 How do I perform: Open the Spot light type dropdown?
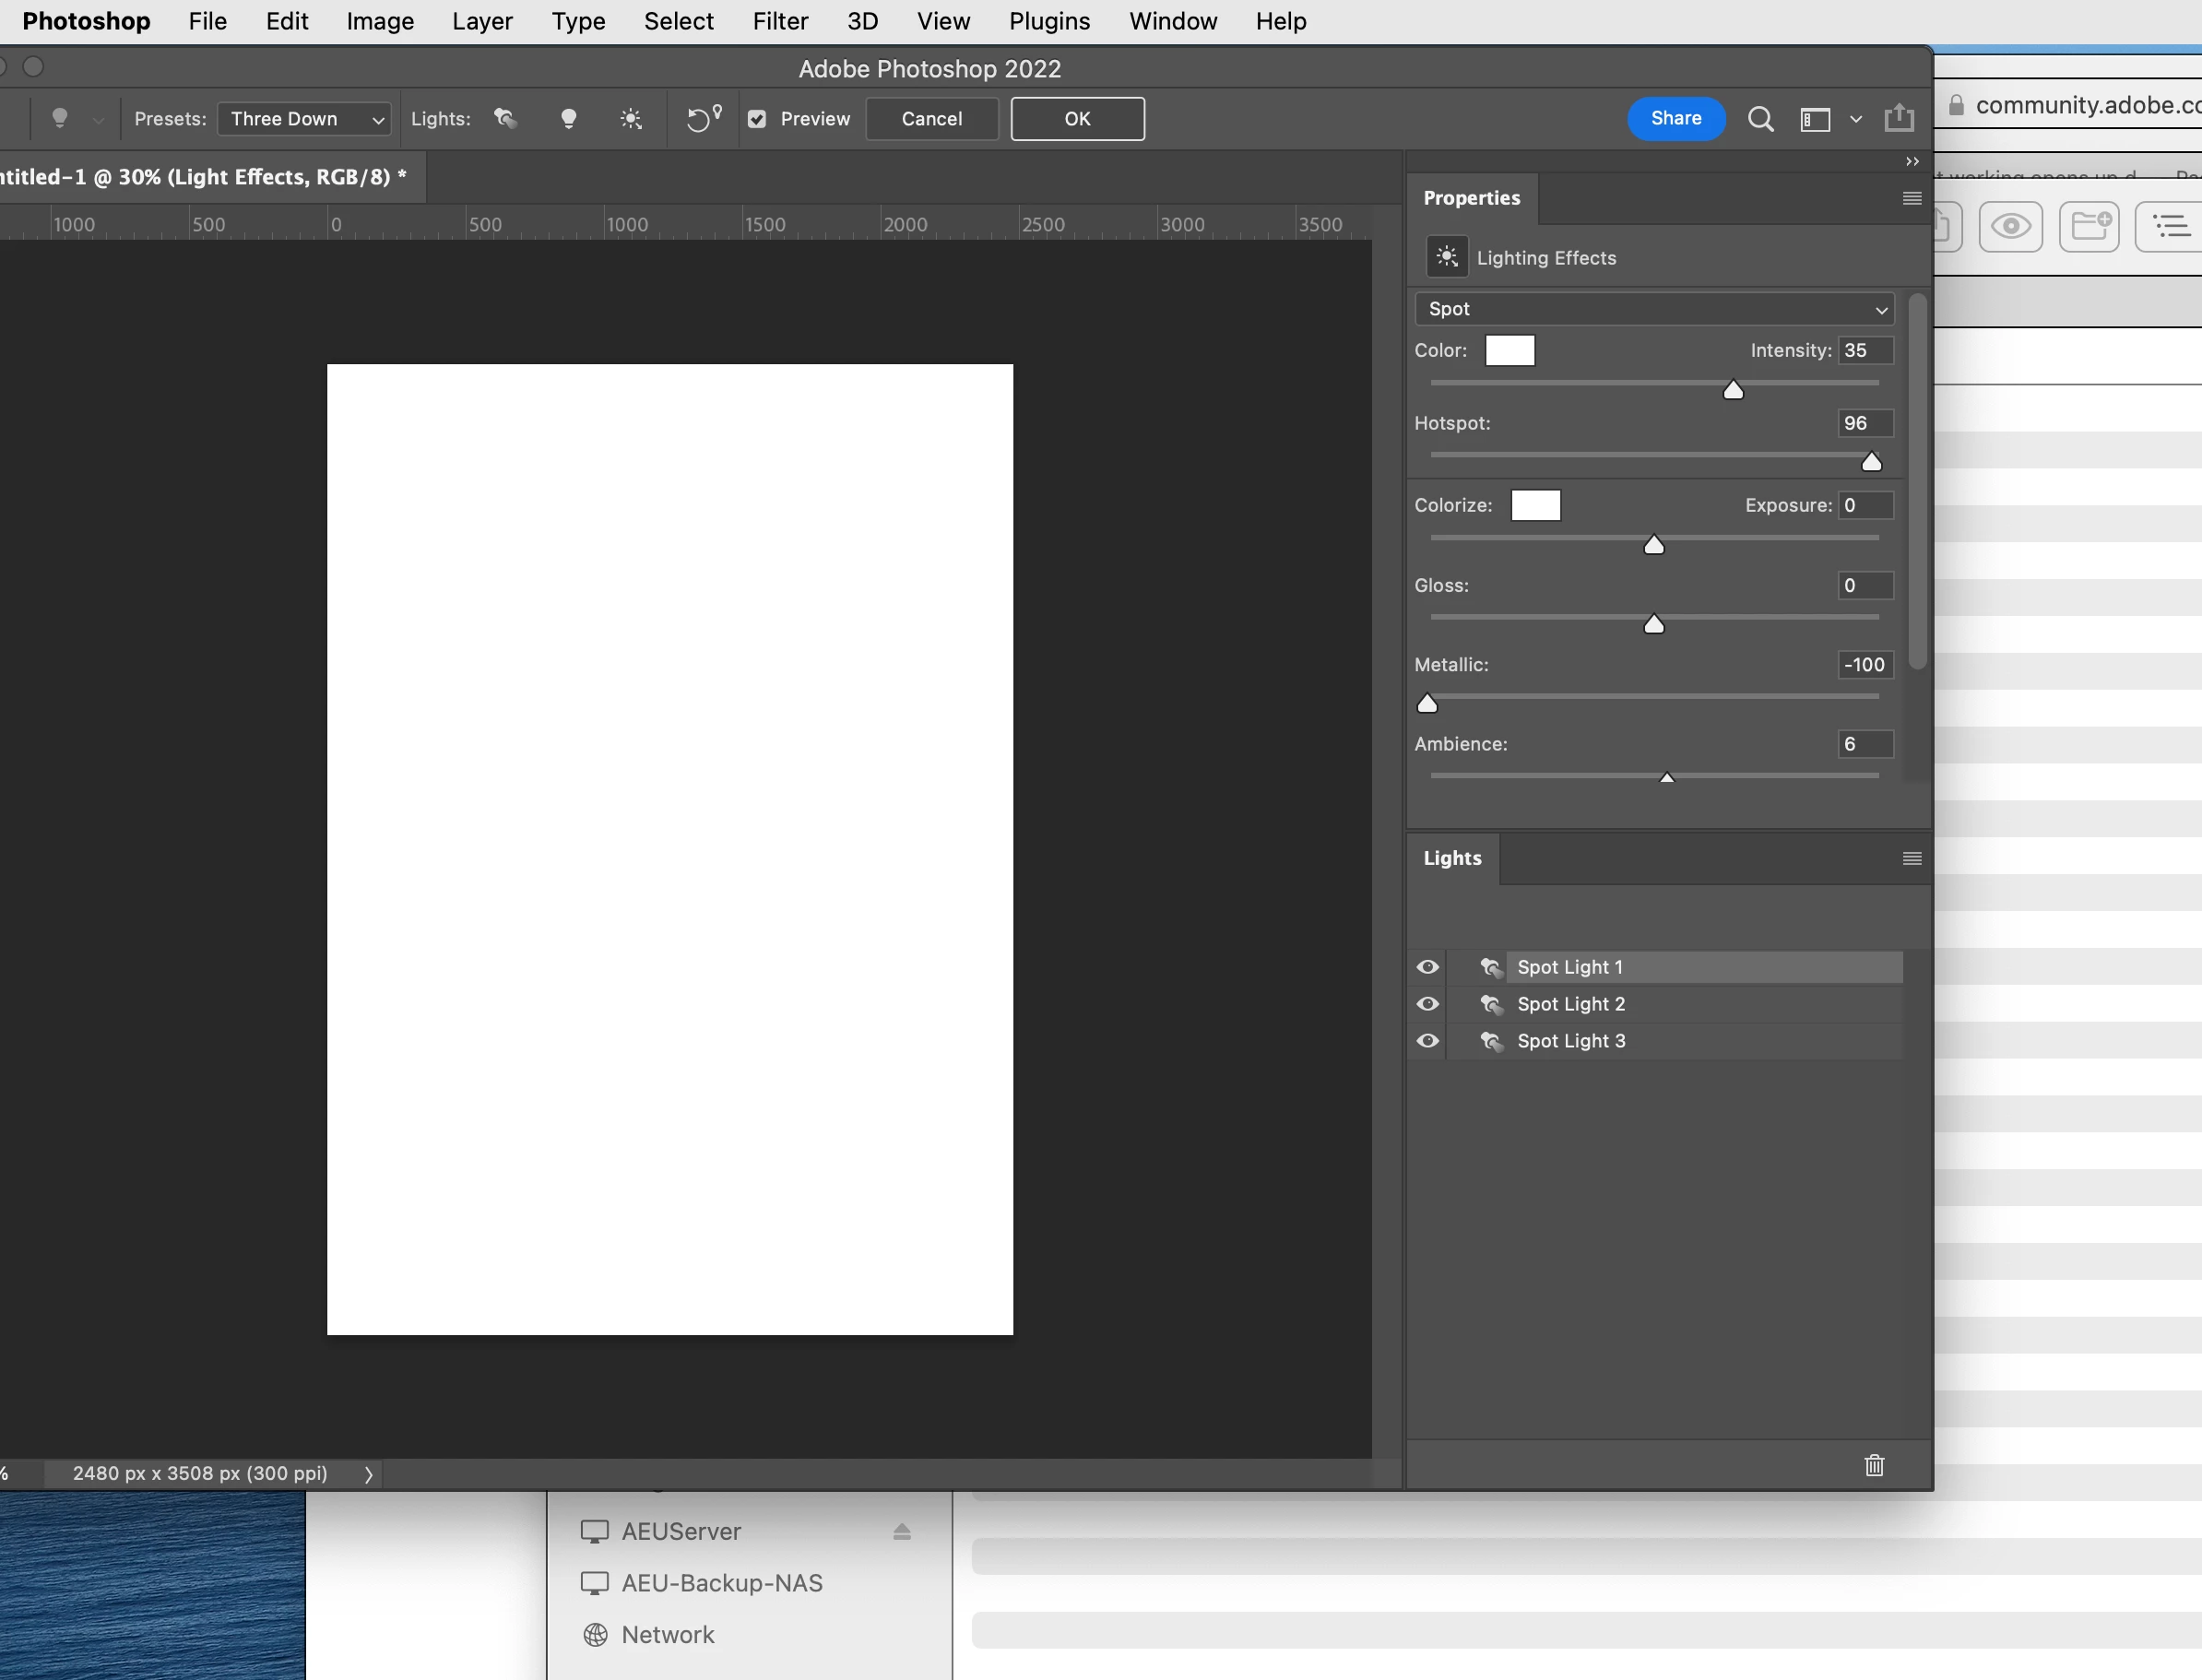(1654, 309)
